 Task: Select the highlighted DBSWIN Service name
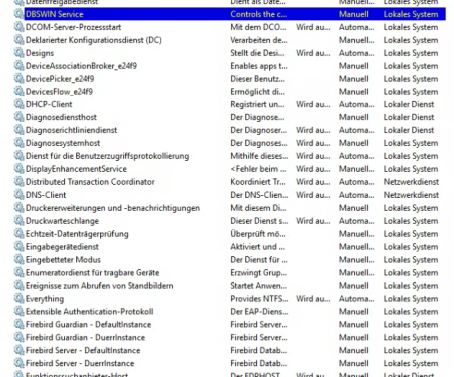coord(54,14)
